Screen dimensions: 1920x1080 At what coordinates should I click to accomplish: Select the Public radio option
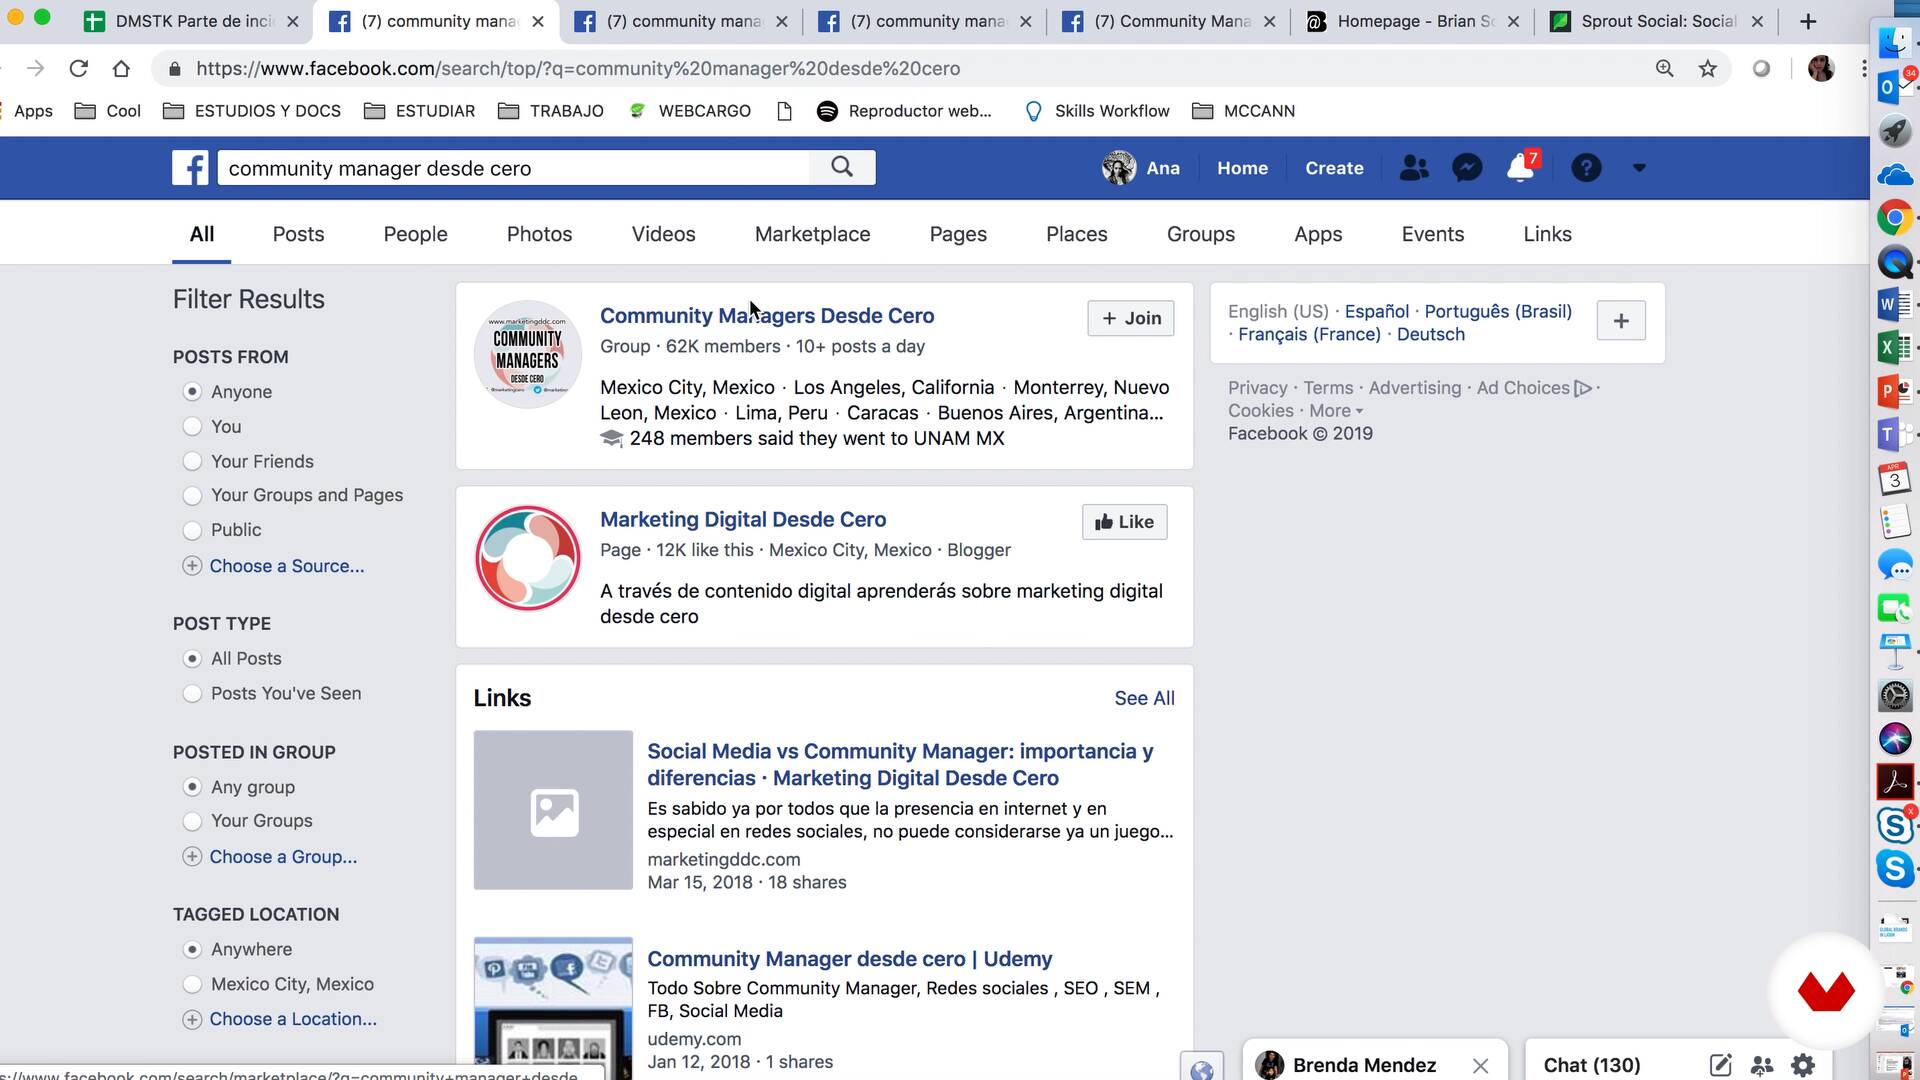coord(192,530)
